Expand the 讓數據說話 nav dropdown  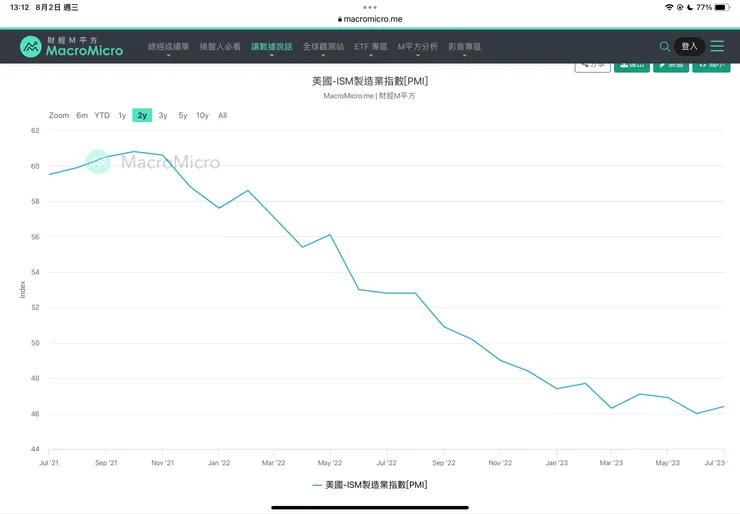271,47
